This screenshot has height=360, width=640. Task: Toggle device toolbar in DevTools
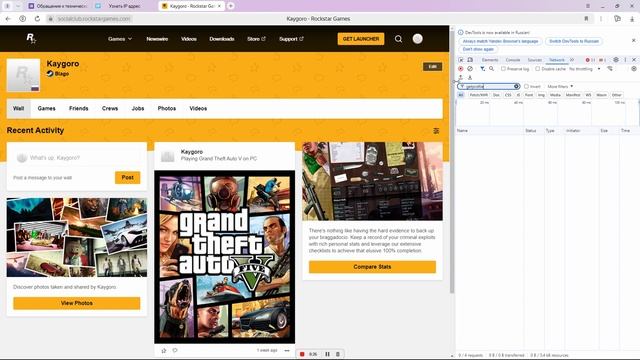[x=470, y=60]
